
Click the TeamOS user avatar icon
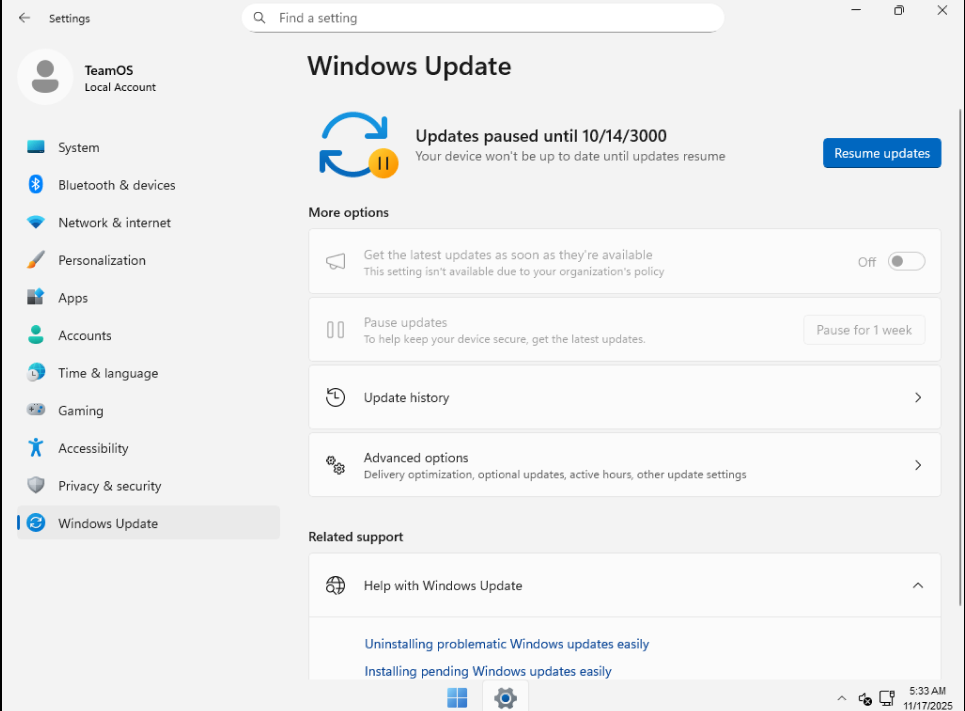[45, 77]
